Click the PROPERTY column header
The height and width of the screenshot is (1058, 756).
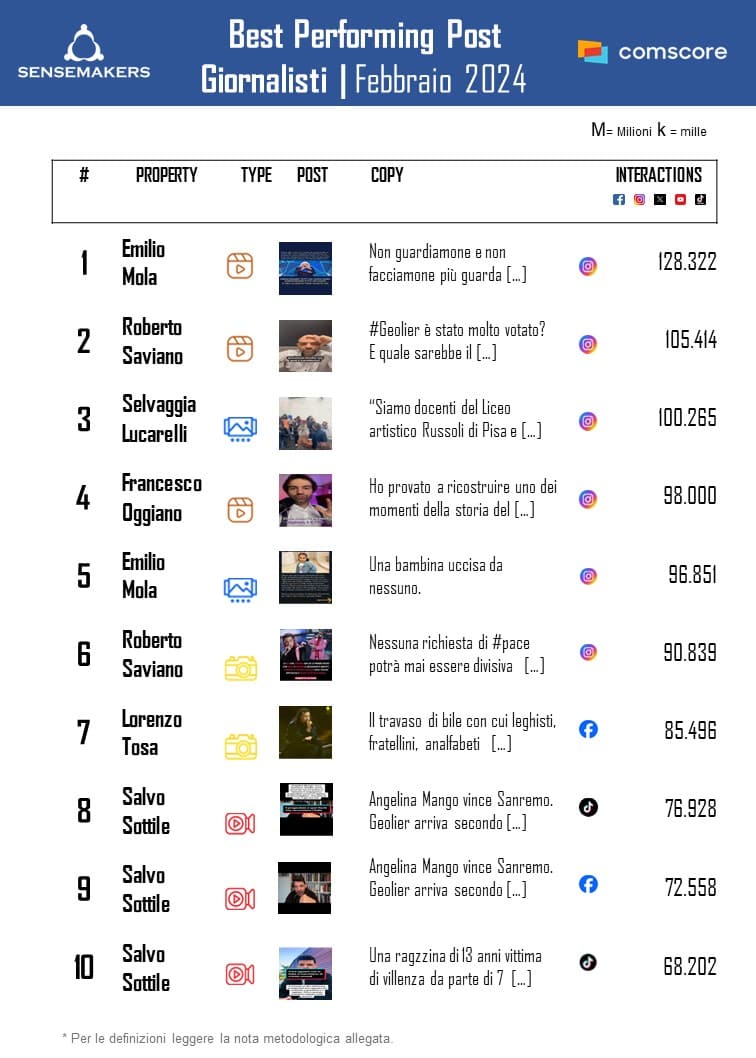[x=166, y=175]
